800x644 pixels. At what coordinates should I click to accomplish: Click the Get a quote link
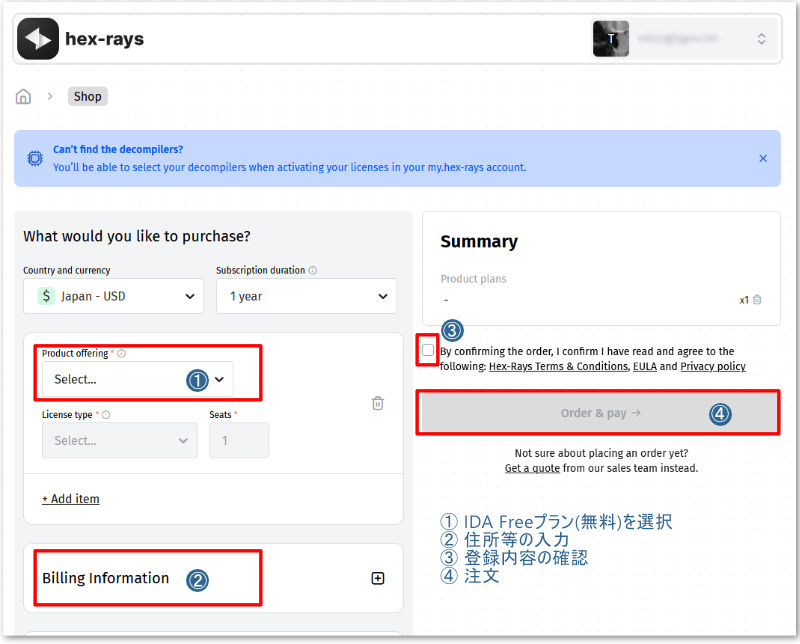point(532,468)
